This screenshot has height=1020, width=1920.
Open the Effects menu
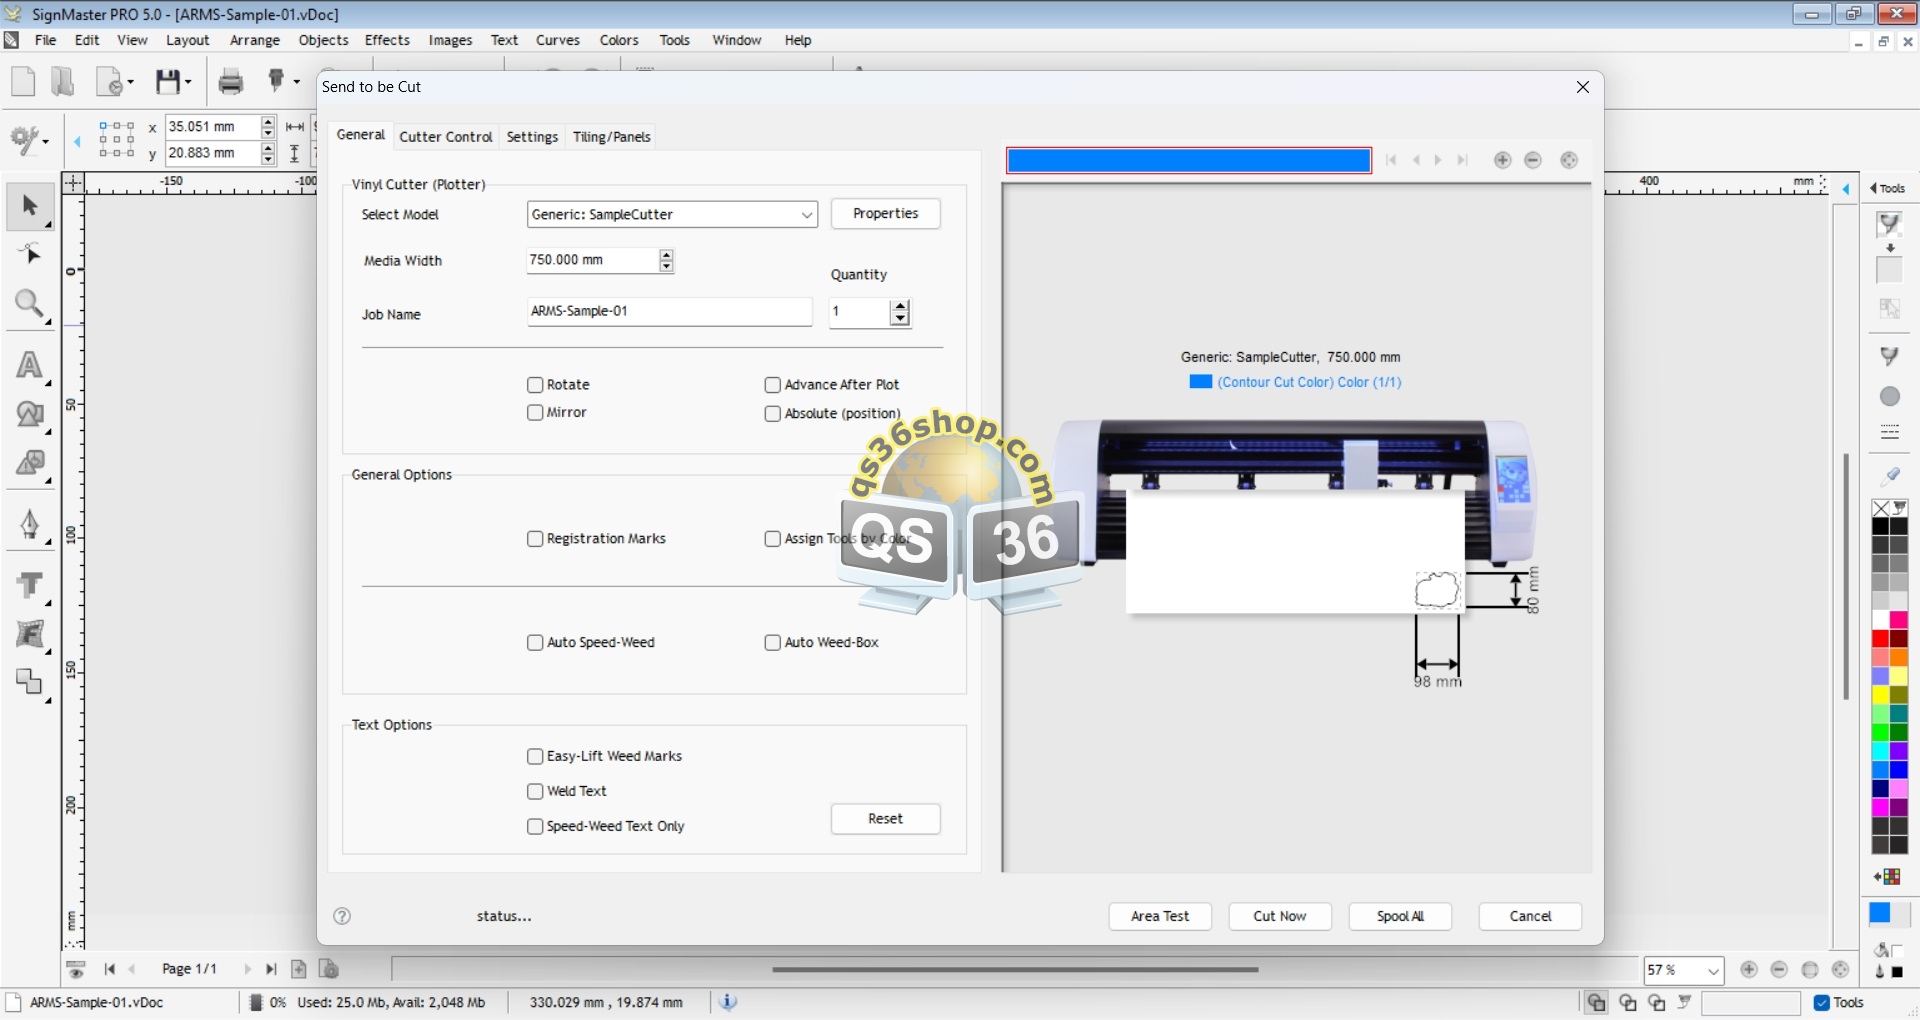pyautogui.click(x=387, y=40)
